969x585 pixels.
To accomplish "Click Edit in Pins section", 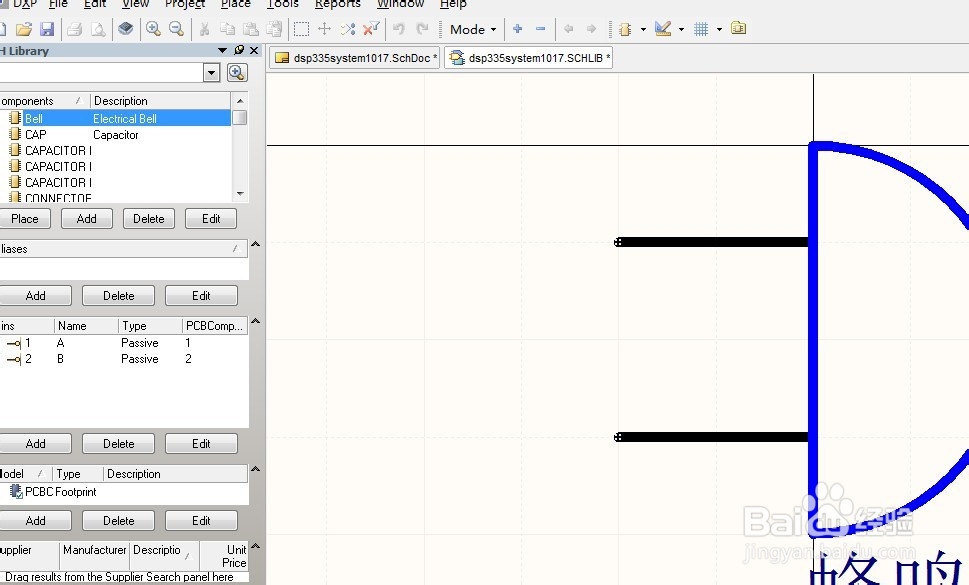I will pos(201,444).
